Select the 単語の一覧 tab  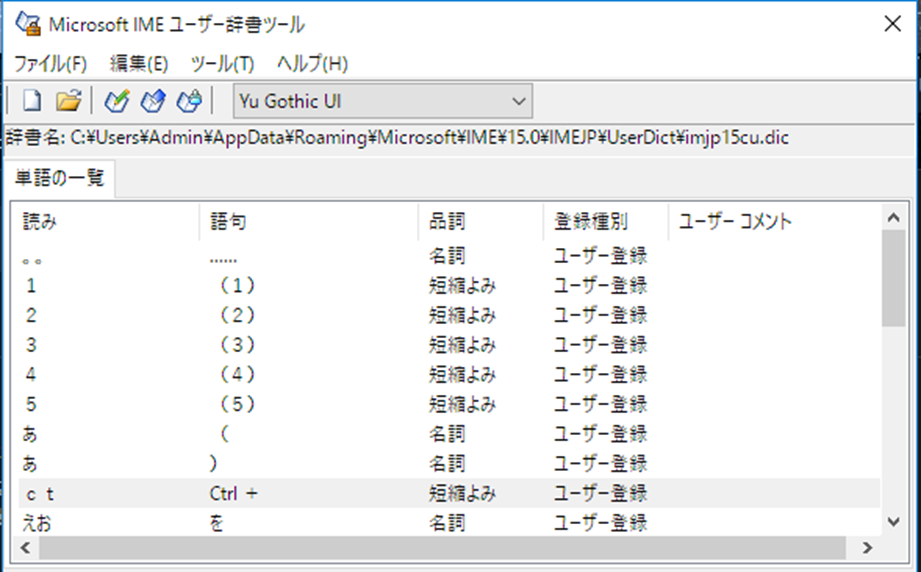(59, 178)
